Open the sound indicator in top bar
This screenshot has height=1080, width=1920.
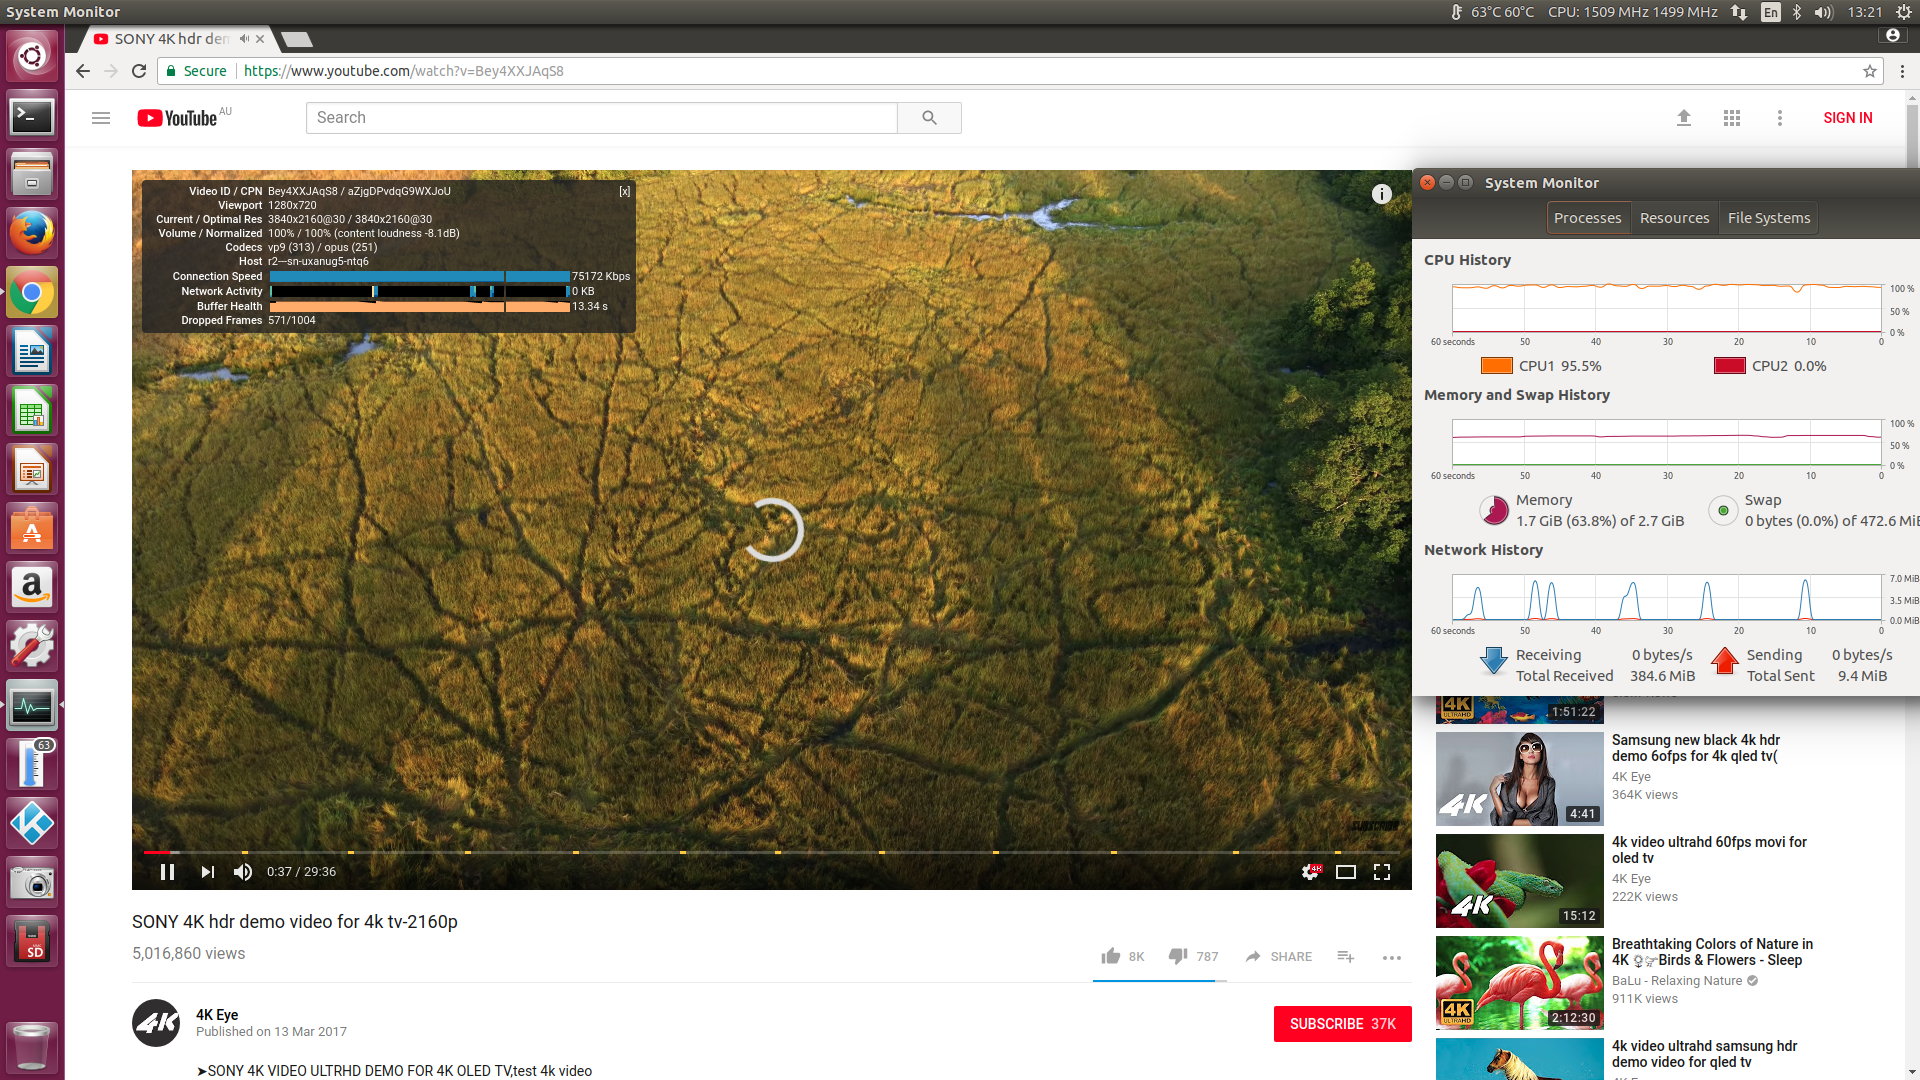click(1823, 12)
